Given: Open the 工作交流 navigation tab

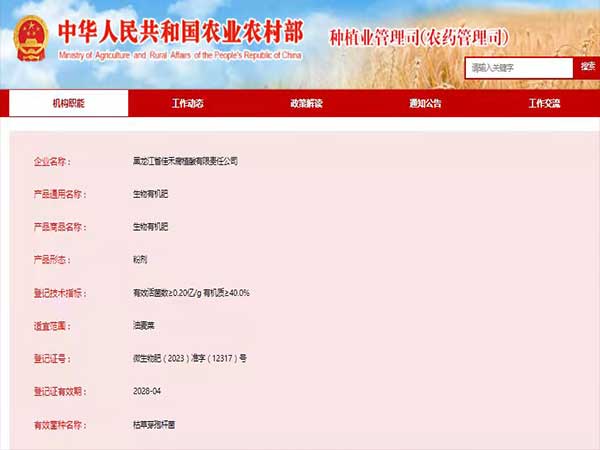Looking at the screenshot, I should point(544,104).
